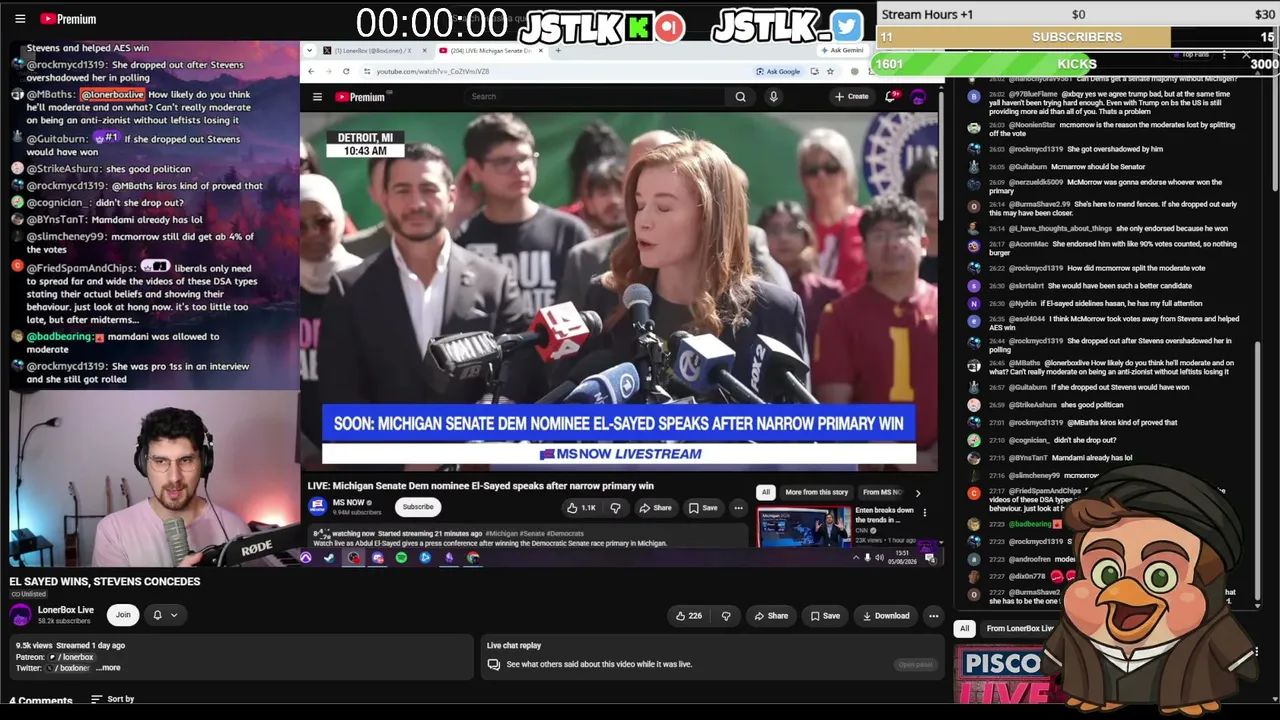
Task: Select the inner 'All' related videos chip
Action: pyautogui.click(x=766, y=492)
